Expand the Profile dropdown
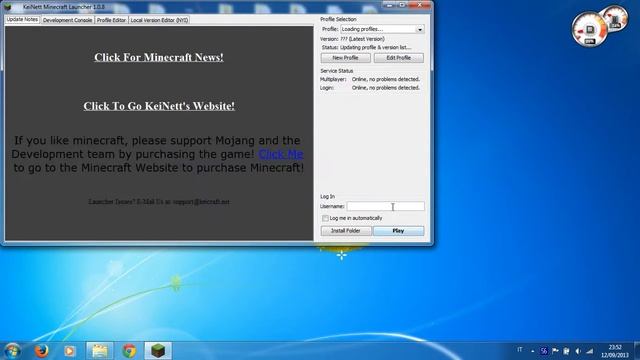Image resolution: width=640 pixels, height=360 pixels. pyautogui.click(x=420, y=29)
